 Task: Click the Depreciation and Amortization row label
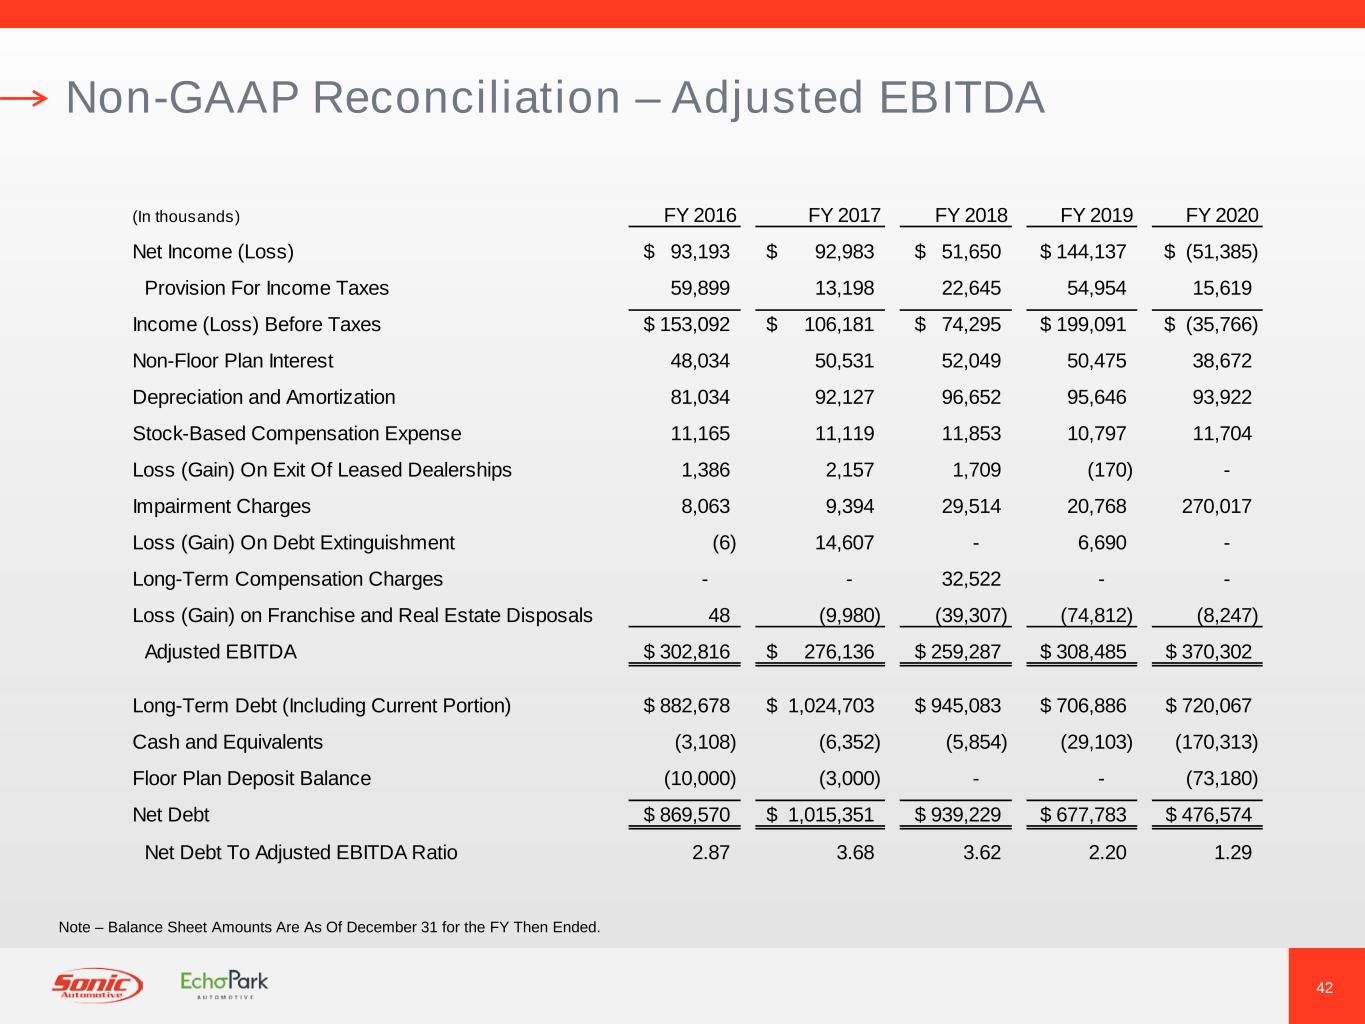click(x=263, y=397)
